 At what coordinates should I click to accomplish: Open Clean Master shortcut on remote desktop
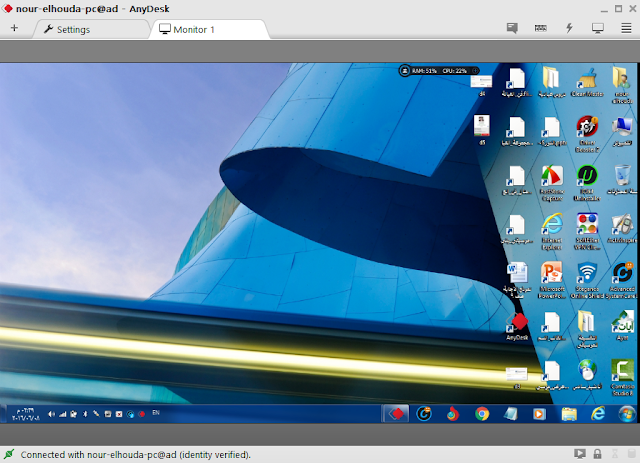coord(587,83)
